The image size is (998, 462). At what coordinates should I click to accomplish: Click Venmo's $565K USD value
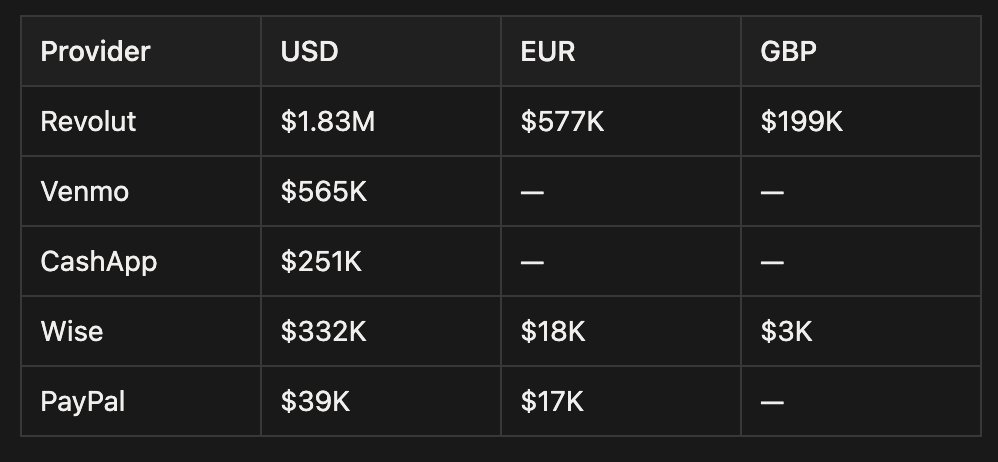324,191
